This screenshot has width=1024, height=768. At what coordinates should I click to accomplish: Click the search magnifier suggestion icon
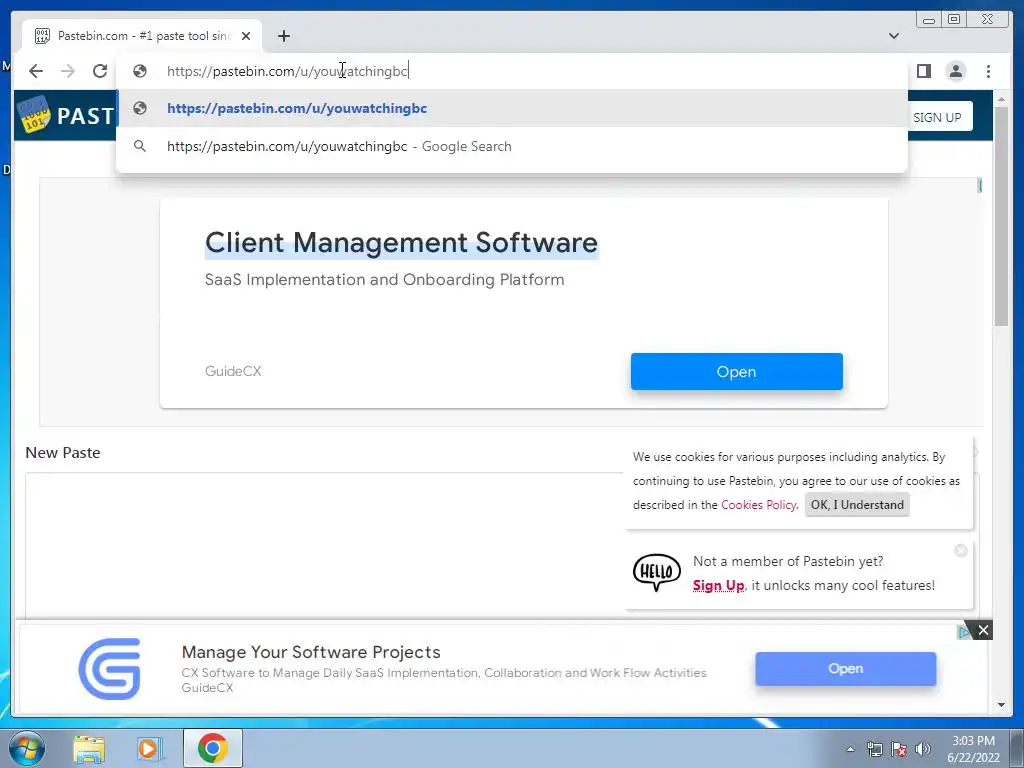coord(140,146)
